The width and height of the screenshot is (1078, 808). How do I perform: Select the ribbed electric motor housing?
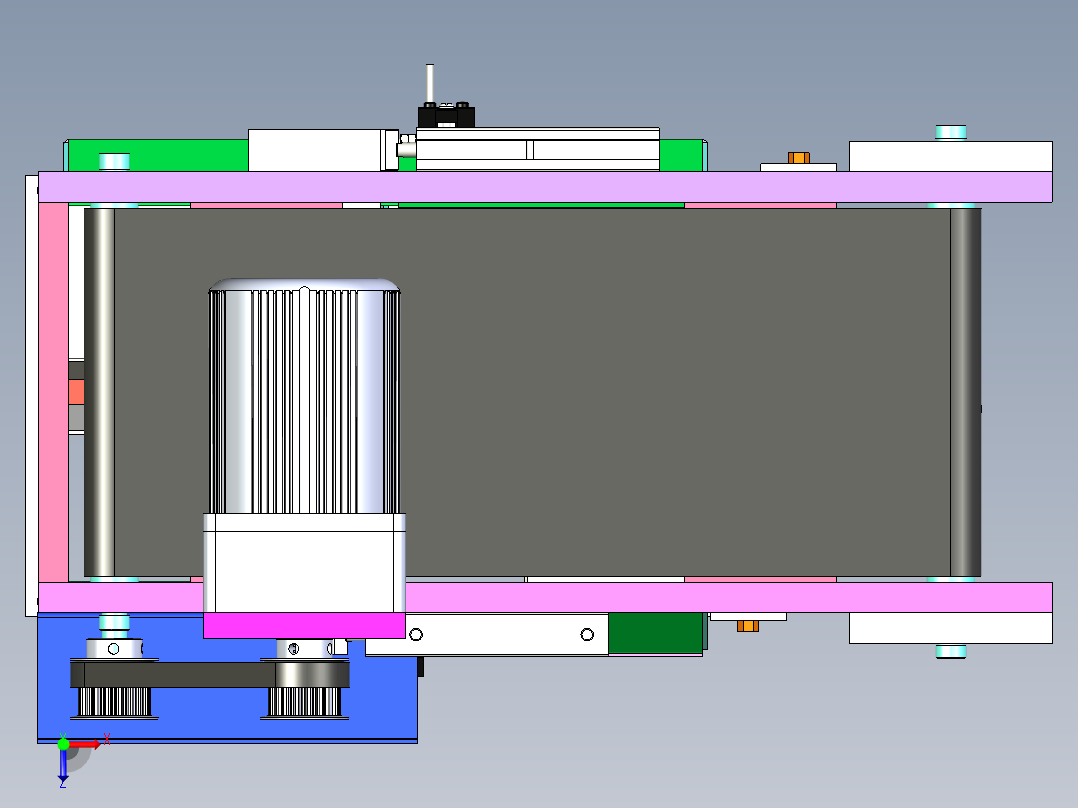[x=304, y=396]
